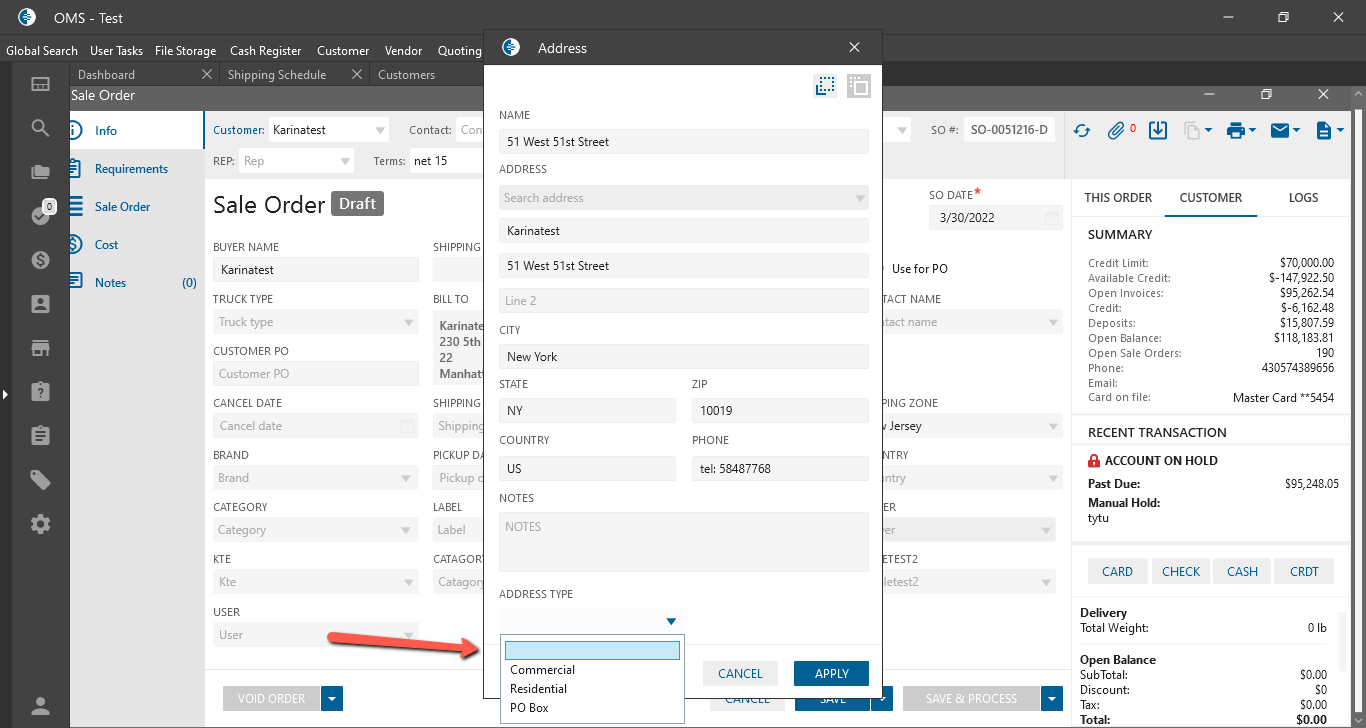Open the Kte dropdown

[316, 582]
